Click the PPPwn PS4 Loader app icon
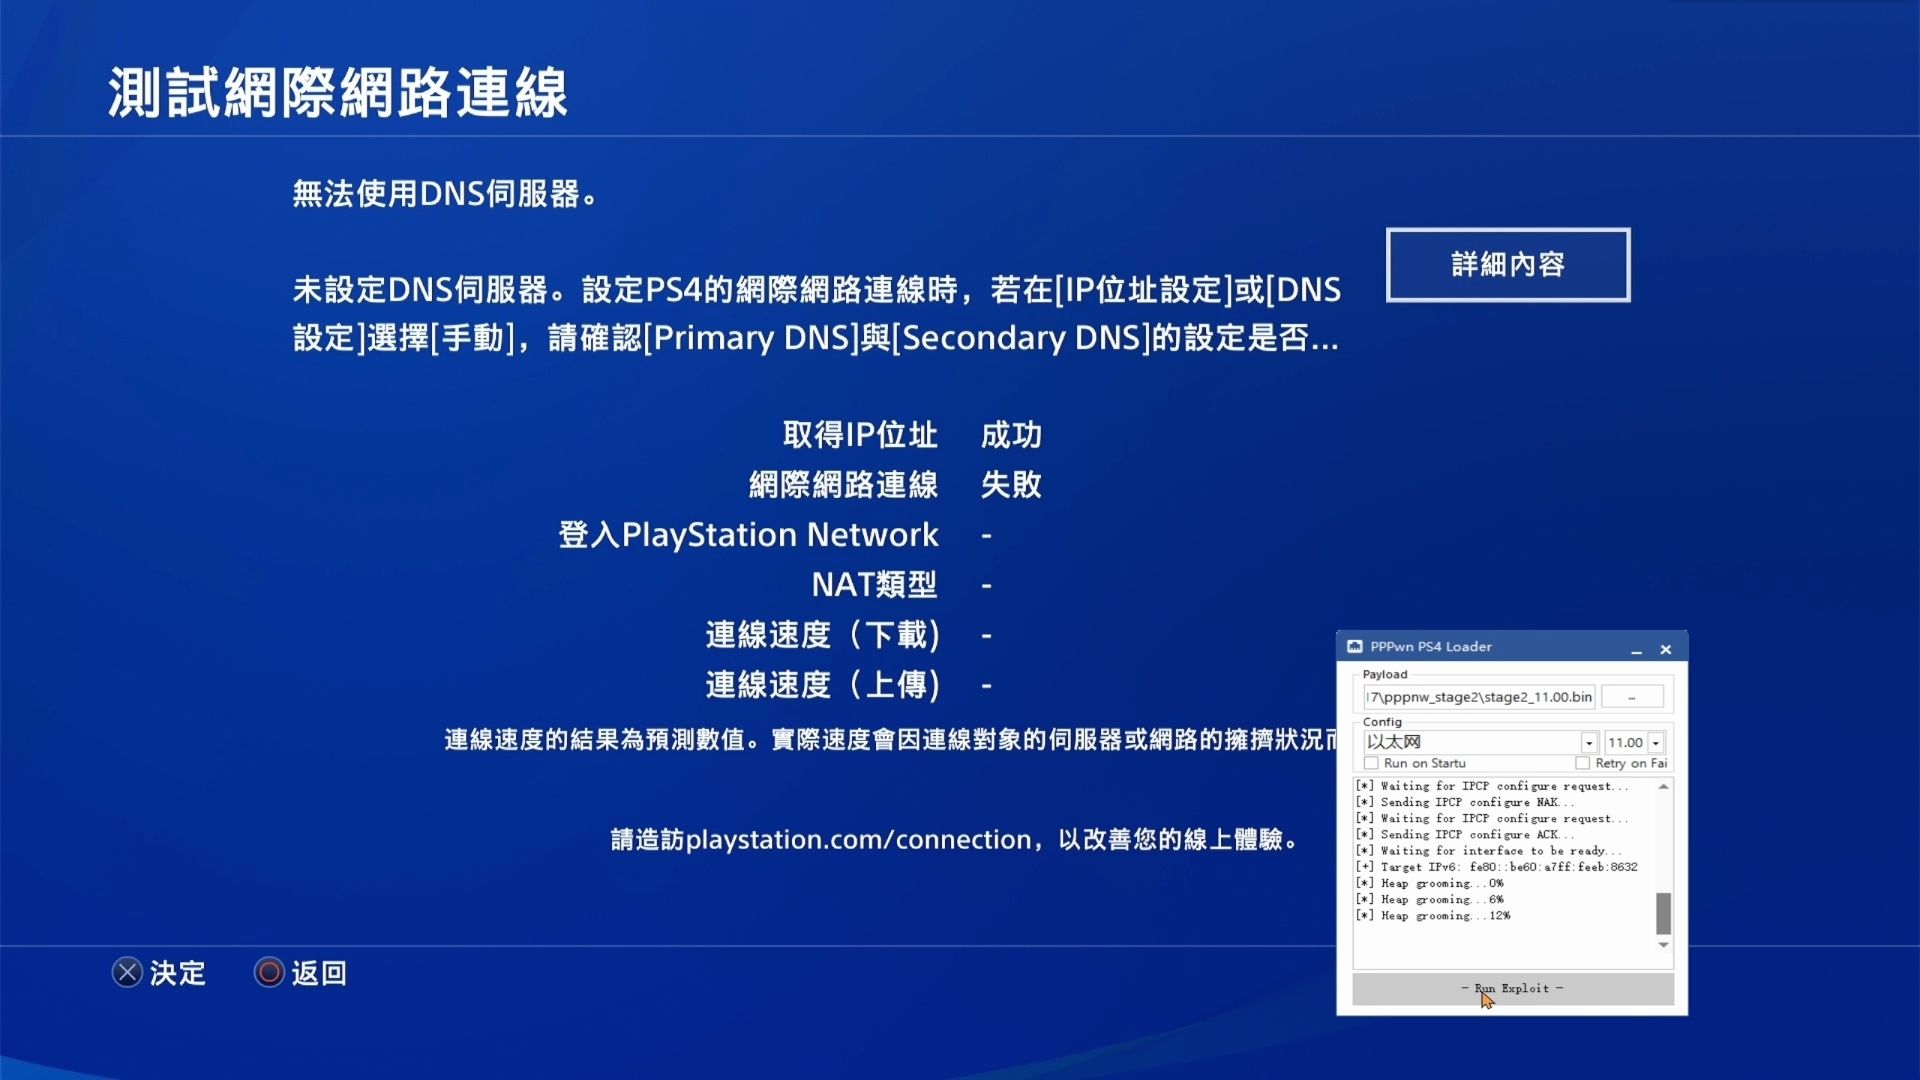1920x1080 pixels. pyautogui.click(x=1355, y=647)
